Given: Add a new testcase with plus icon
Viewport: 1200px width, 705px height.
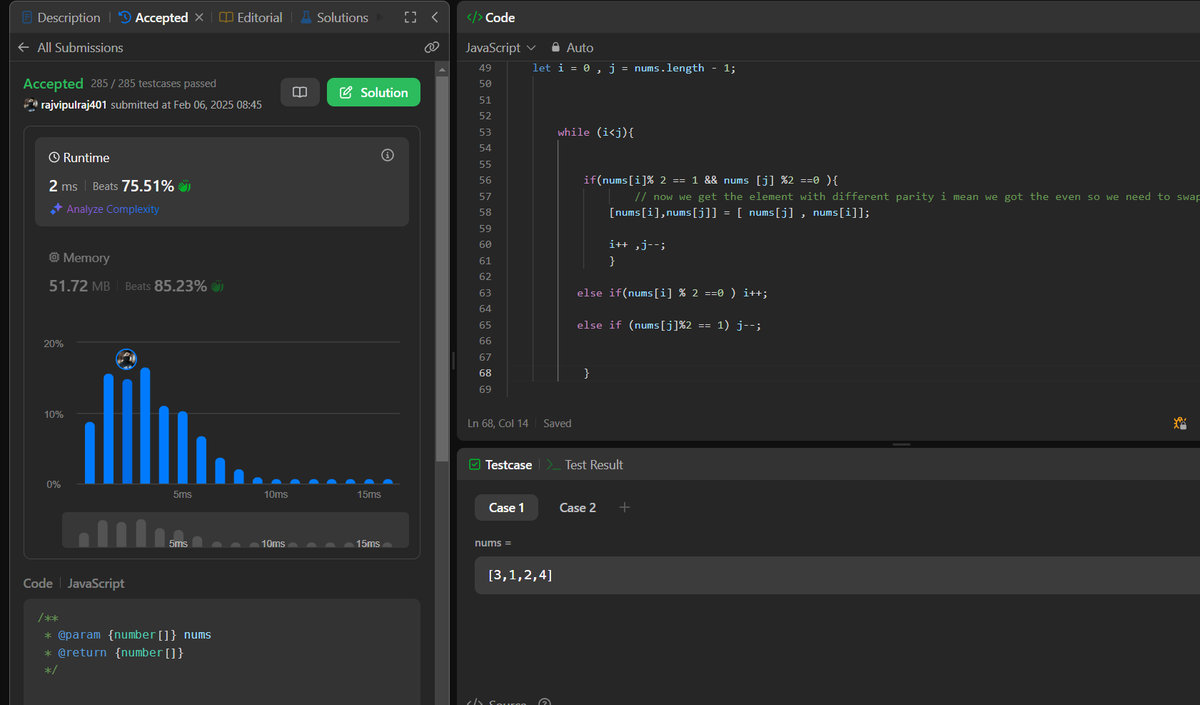Looking at the screenshot, I should click(x=625, y=507).
